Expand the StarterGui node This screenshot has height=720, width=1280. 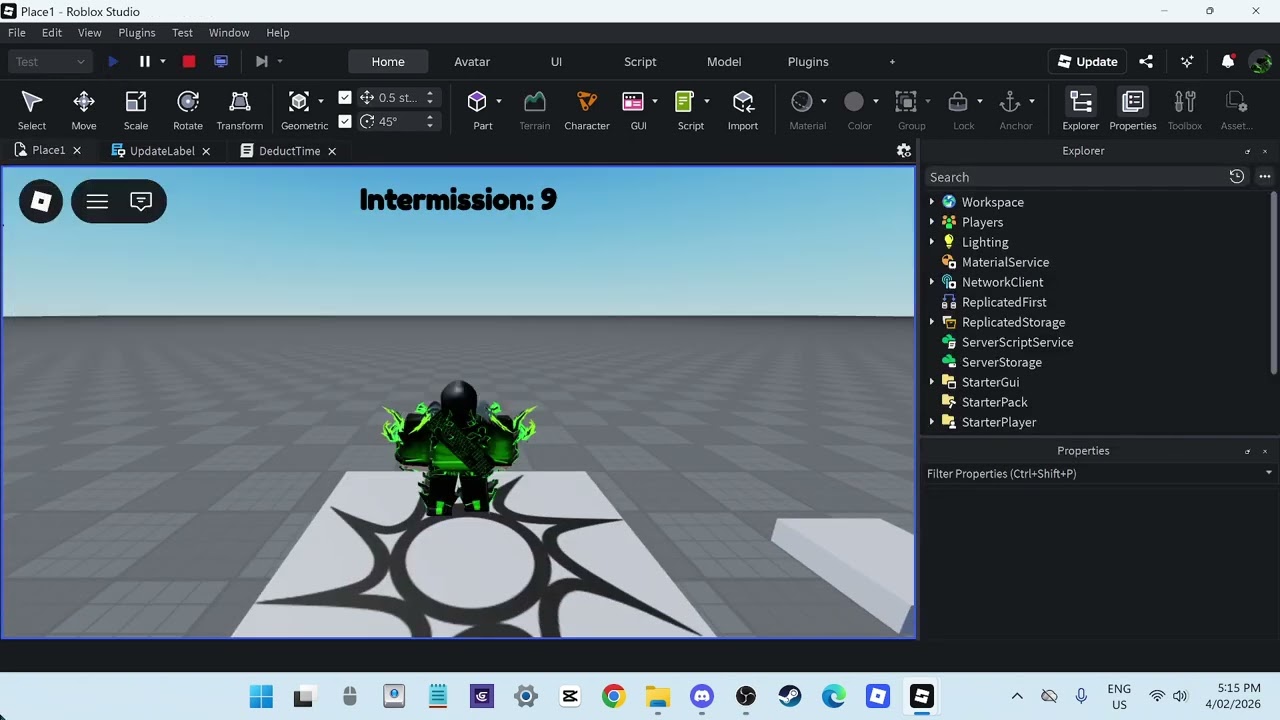[x=932, y=382]
